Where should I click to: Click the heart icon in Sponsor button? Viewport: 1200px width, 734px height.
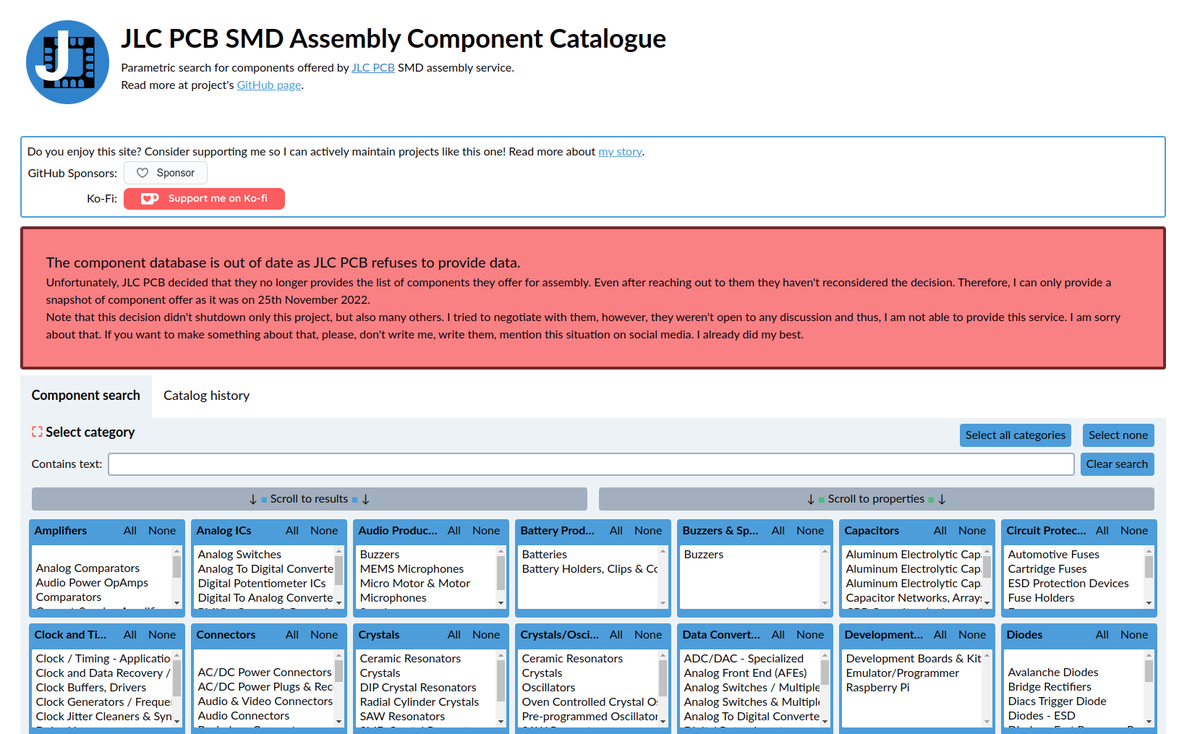coord(142,173)
